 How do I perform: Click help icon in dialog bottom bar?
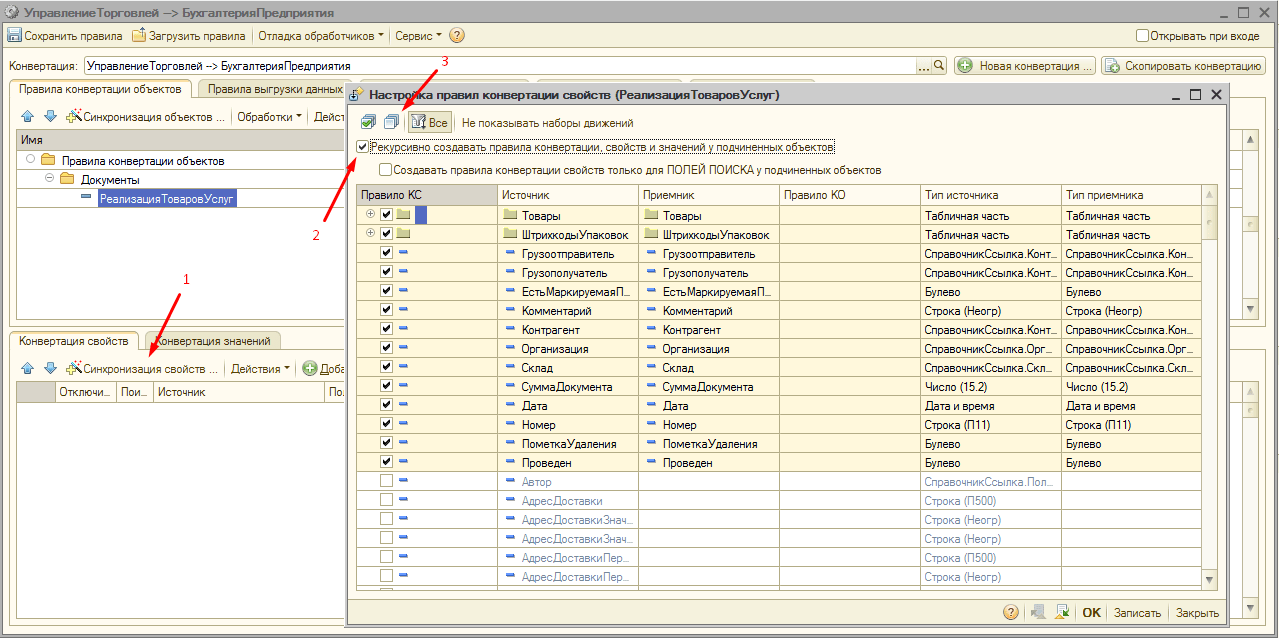point(1011,612)
